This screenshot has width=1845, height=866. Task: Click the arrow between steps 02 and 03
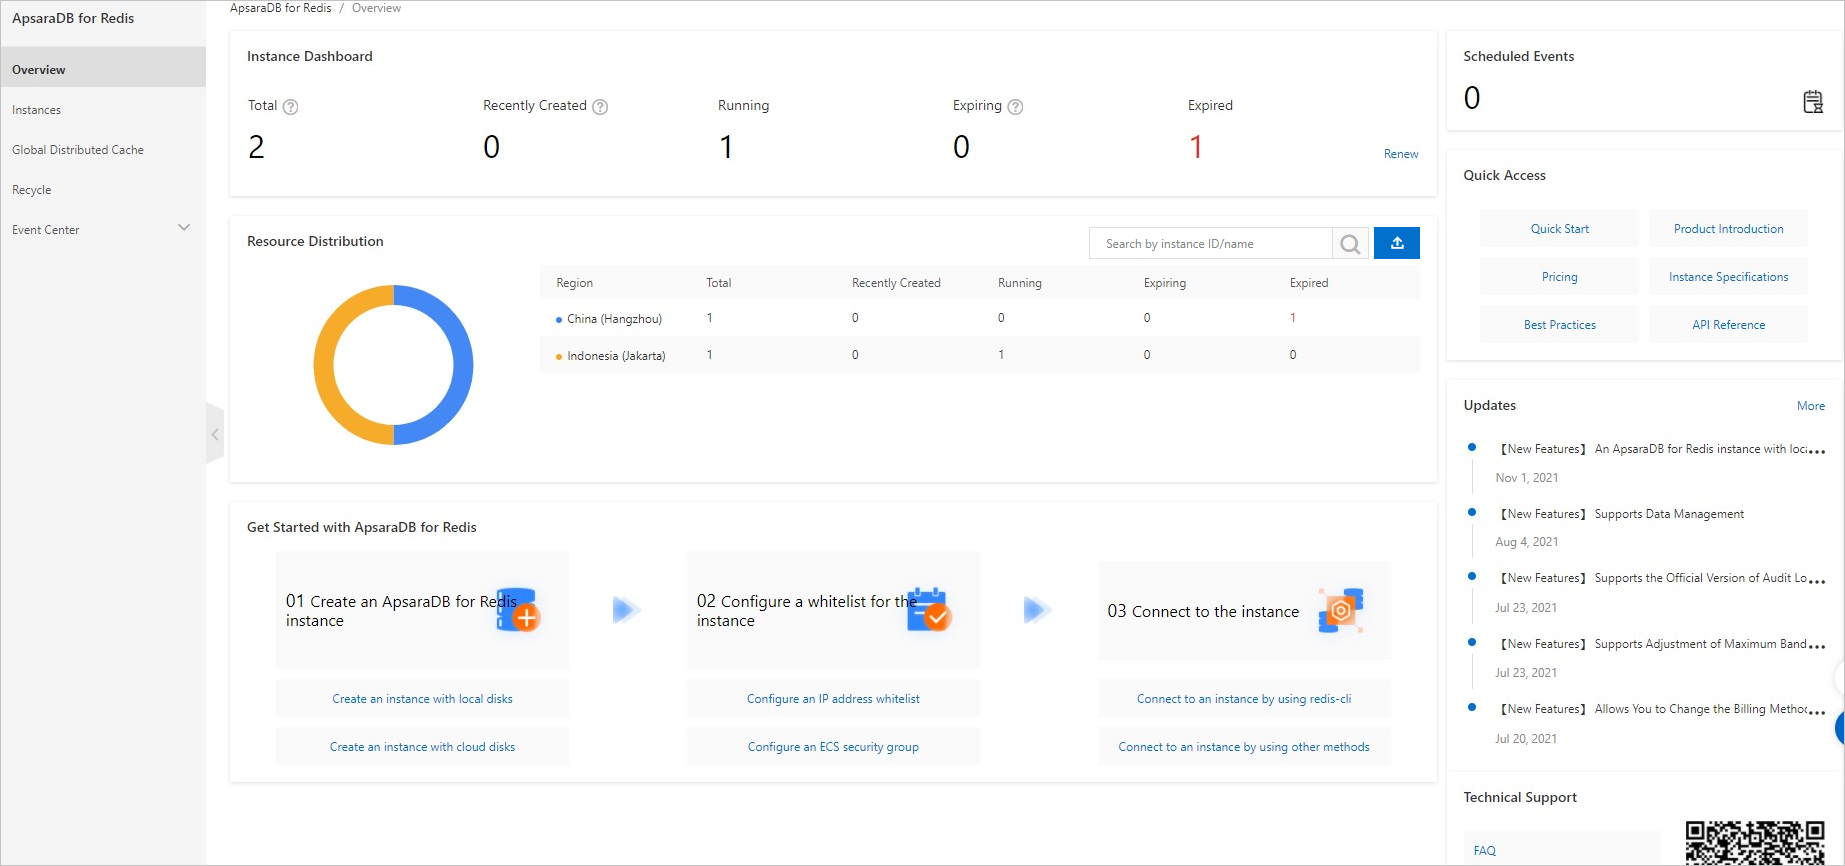coord(1038,609)
